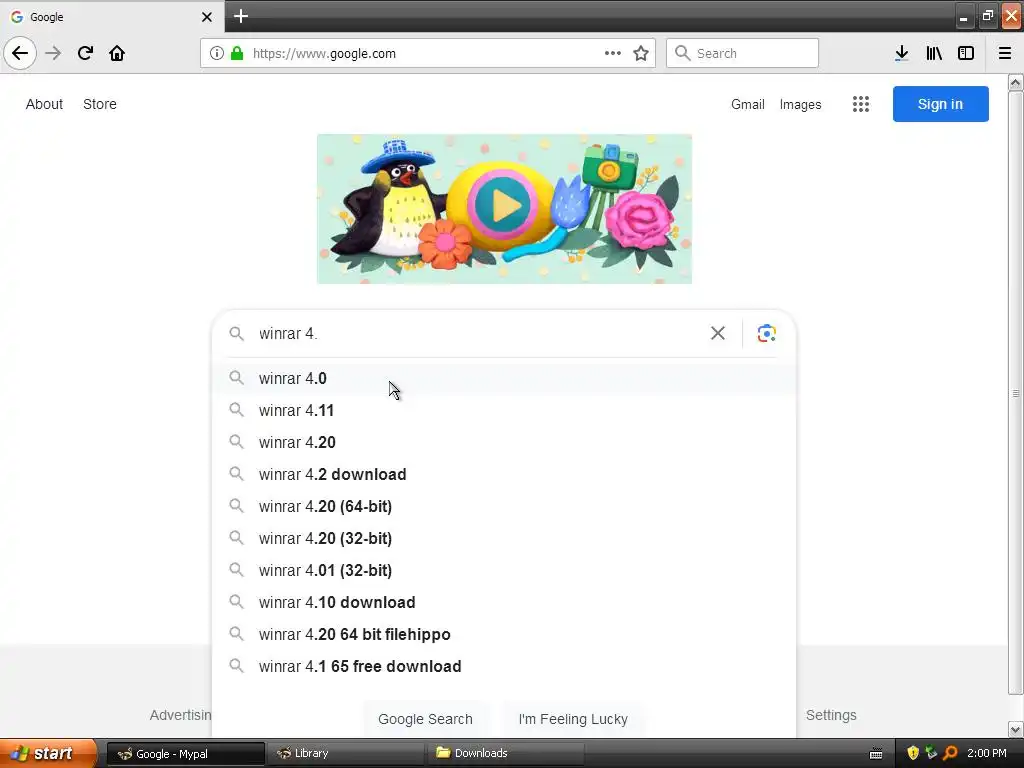Open the About link

tap(44, 104)
